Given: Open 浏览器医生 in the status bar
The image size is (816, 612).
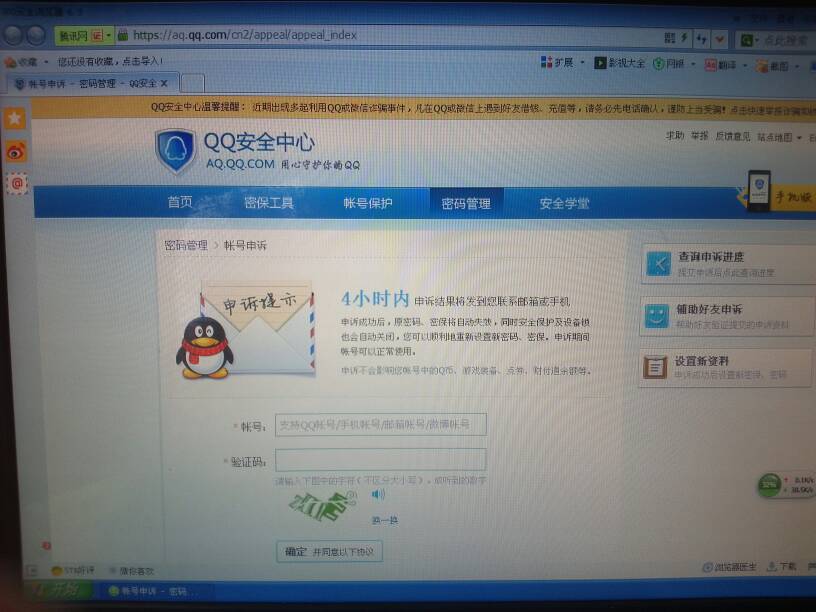Looking at the screenshot, I should [729, 568].
